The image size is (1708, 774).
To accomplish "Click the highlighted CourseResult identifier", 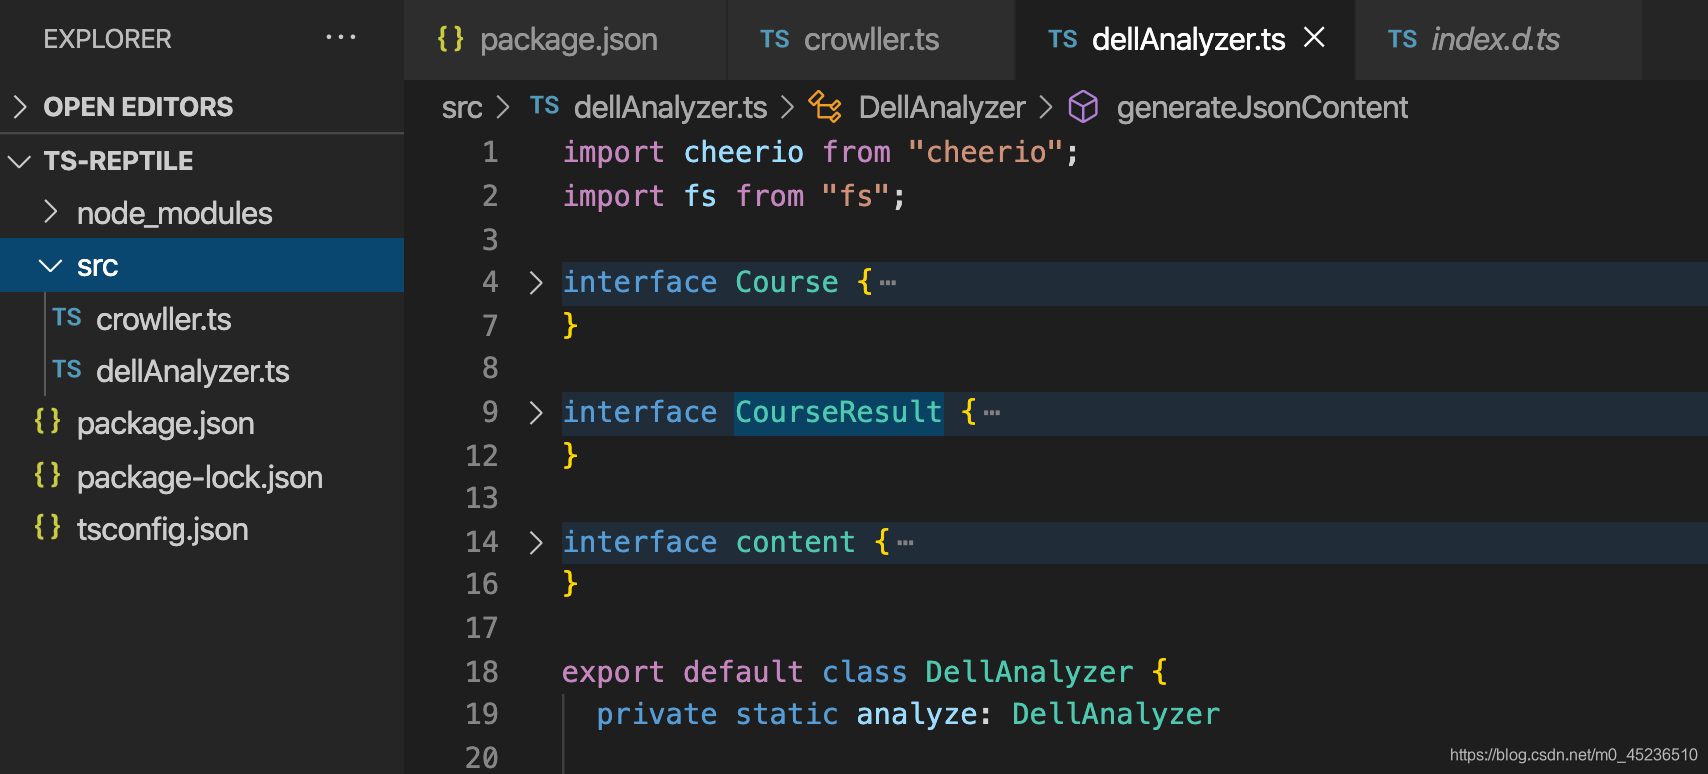I will [x=838, y=412].
